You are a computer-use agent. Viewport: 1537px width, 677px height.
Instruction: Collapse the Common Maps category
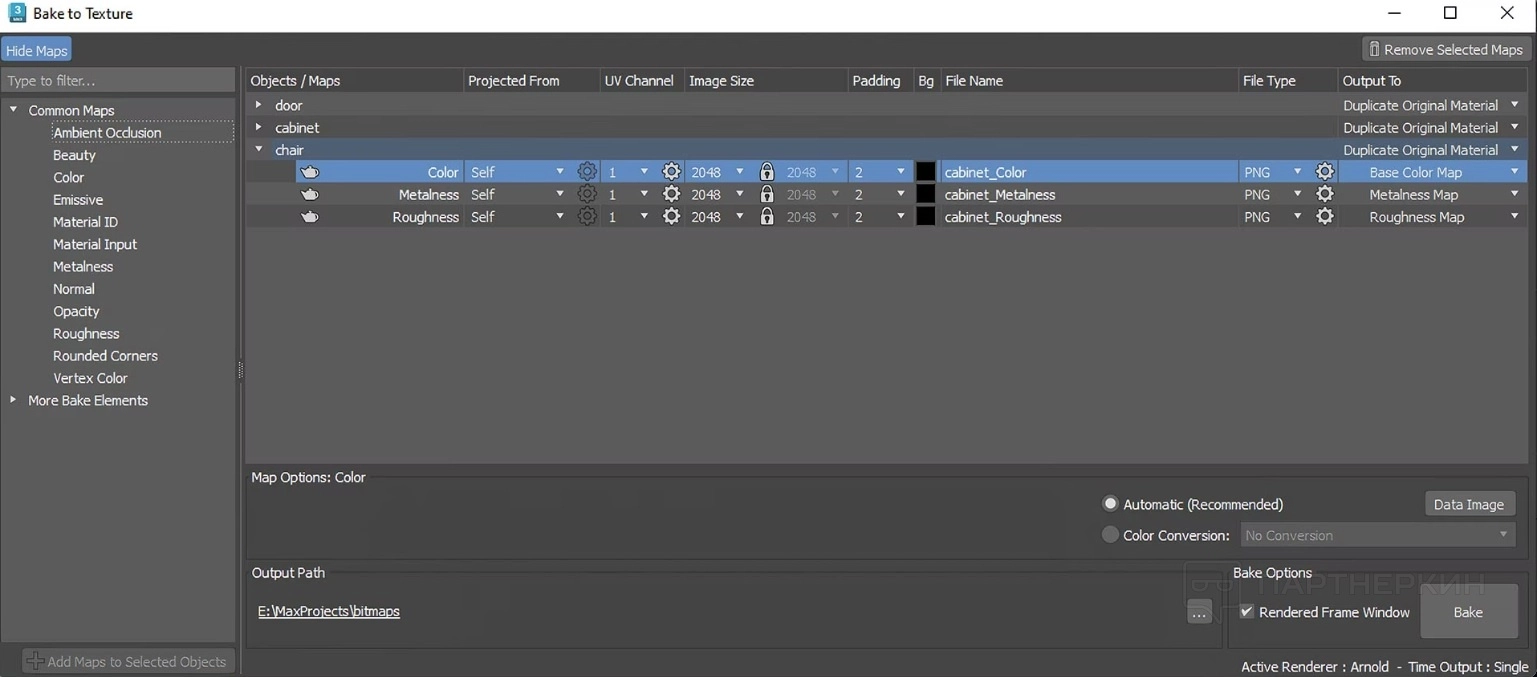[x=13, y=110]
